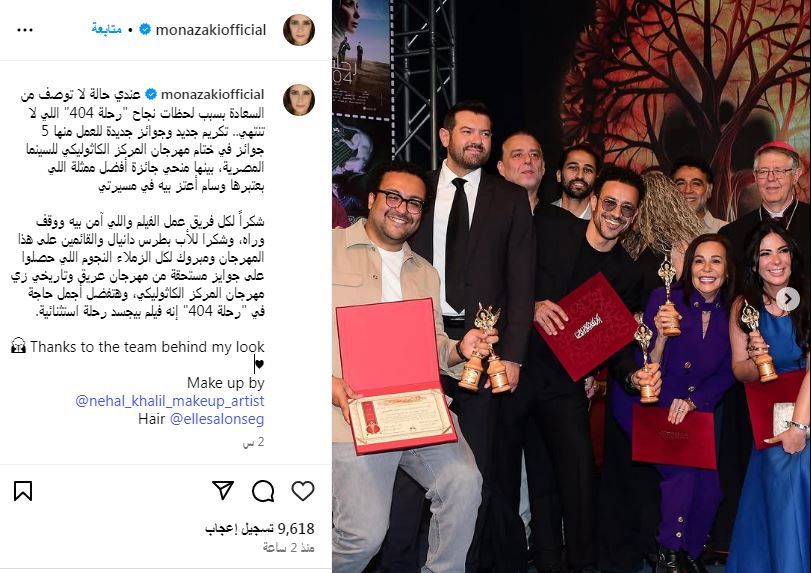Visit @ellesalonseg hair salon mention
Viewport: 811px width, 573px height.
click(217, 419)
